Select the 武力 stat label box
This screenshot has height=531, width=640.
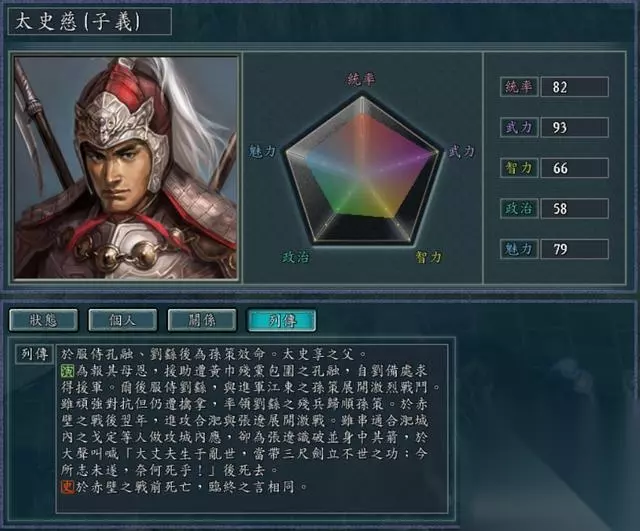pyautogui.click(x=519, y=127)
